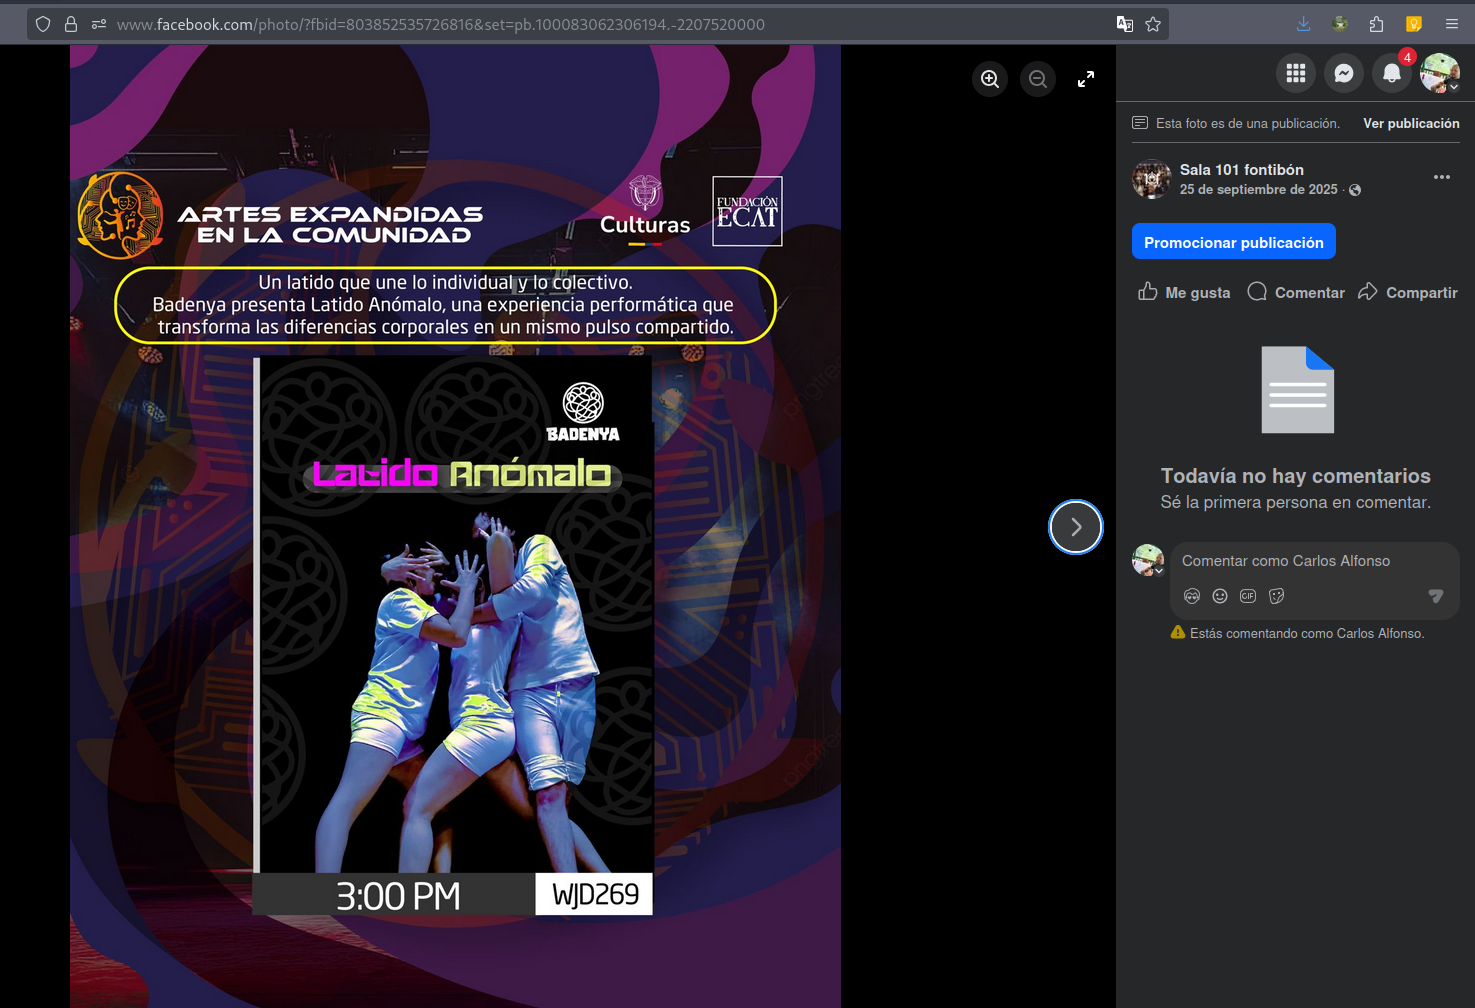Open the browser hamburger application menu
Screen dimensions: 1475x1008
tap(1452, 24)
